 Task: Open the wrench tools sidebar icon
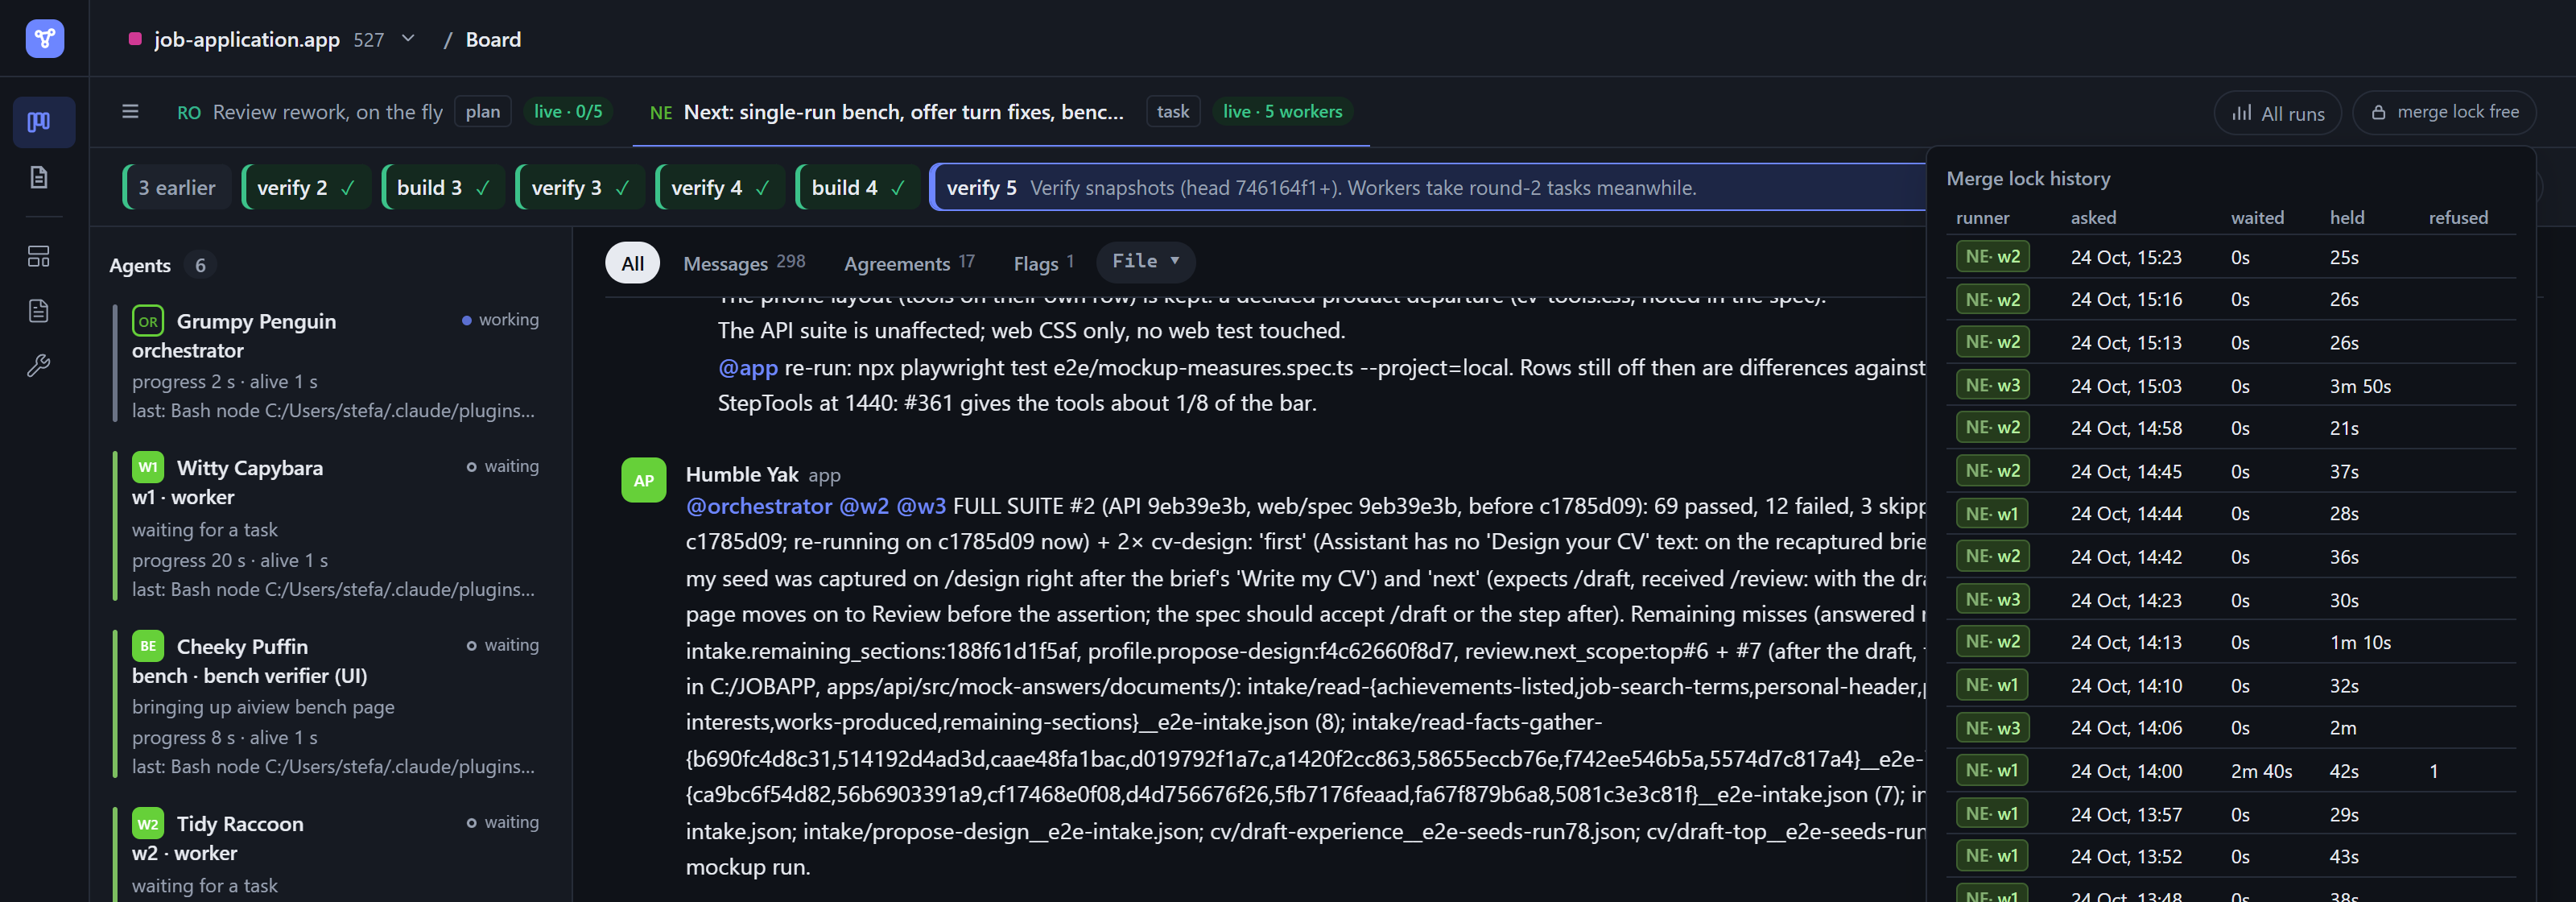coord(39,365)
